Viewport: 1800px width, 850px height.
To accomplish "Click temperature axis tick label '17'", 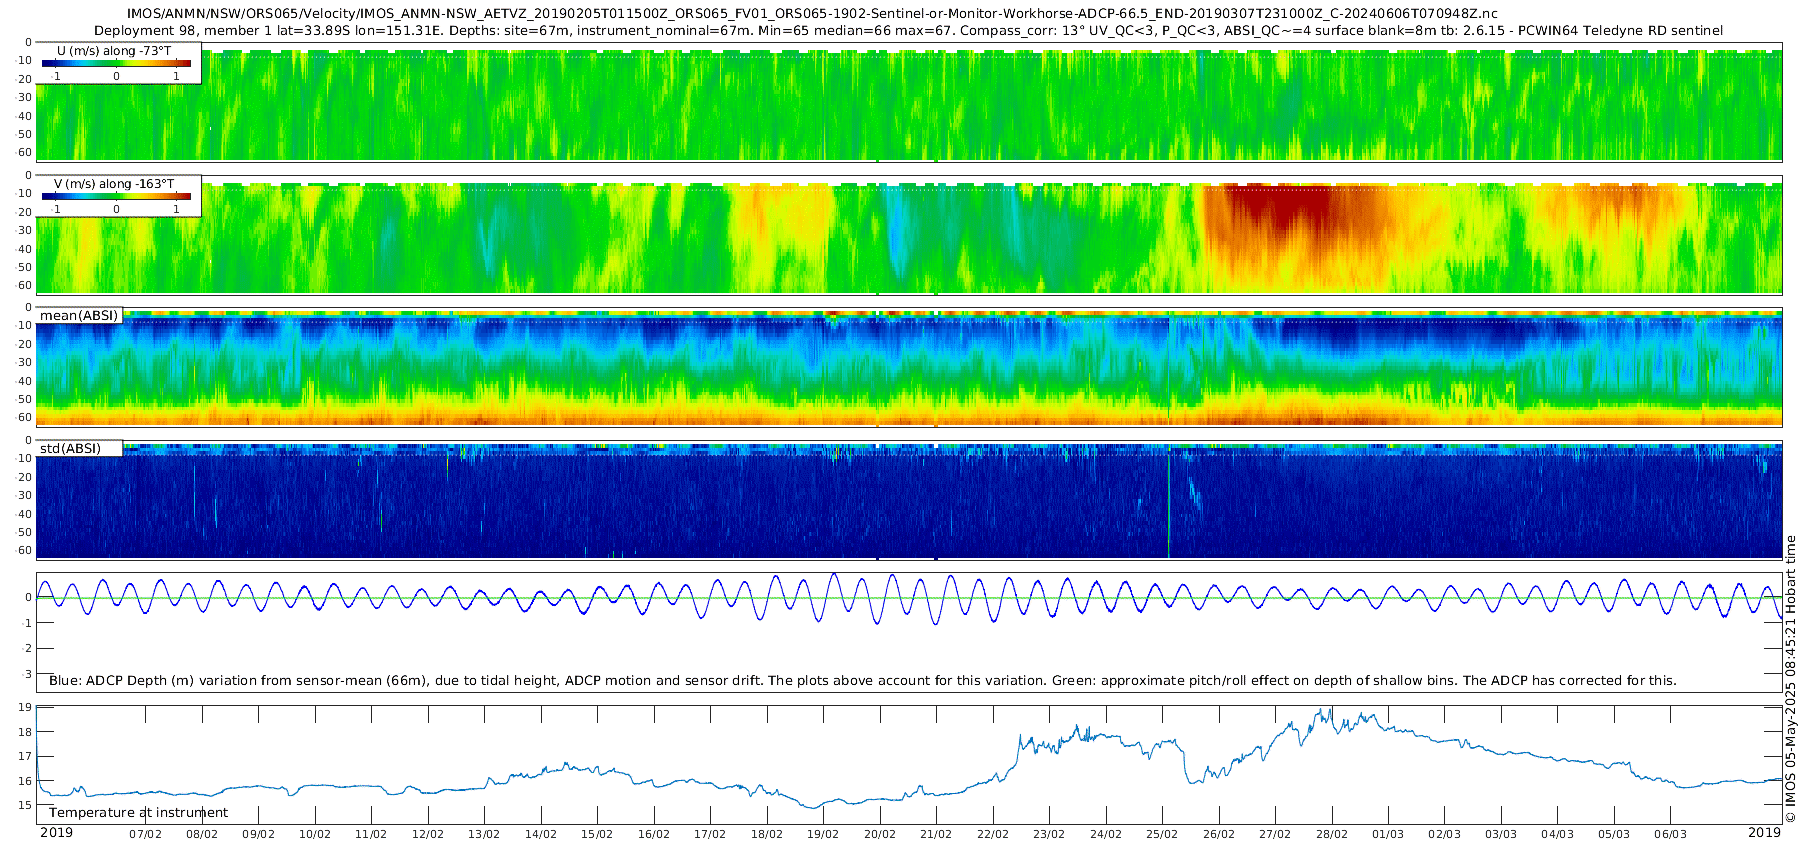I will click(25, 756).
